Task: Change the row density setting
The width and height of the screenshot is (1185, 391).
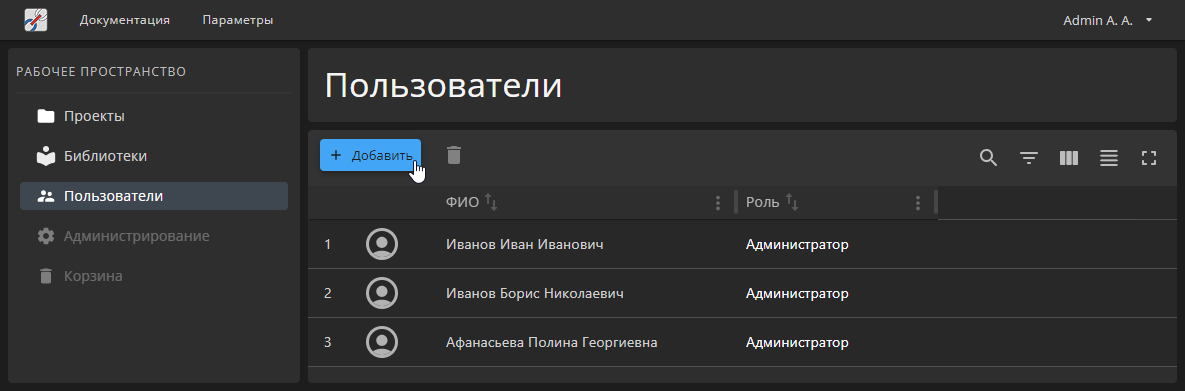Action: coord(1109,158)
